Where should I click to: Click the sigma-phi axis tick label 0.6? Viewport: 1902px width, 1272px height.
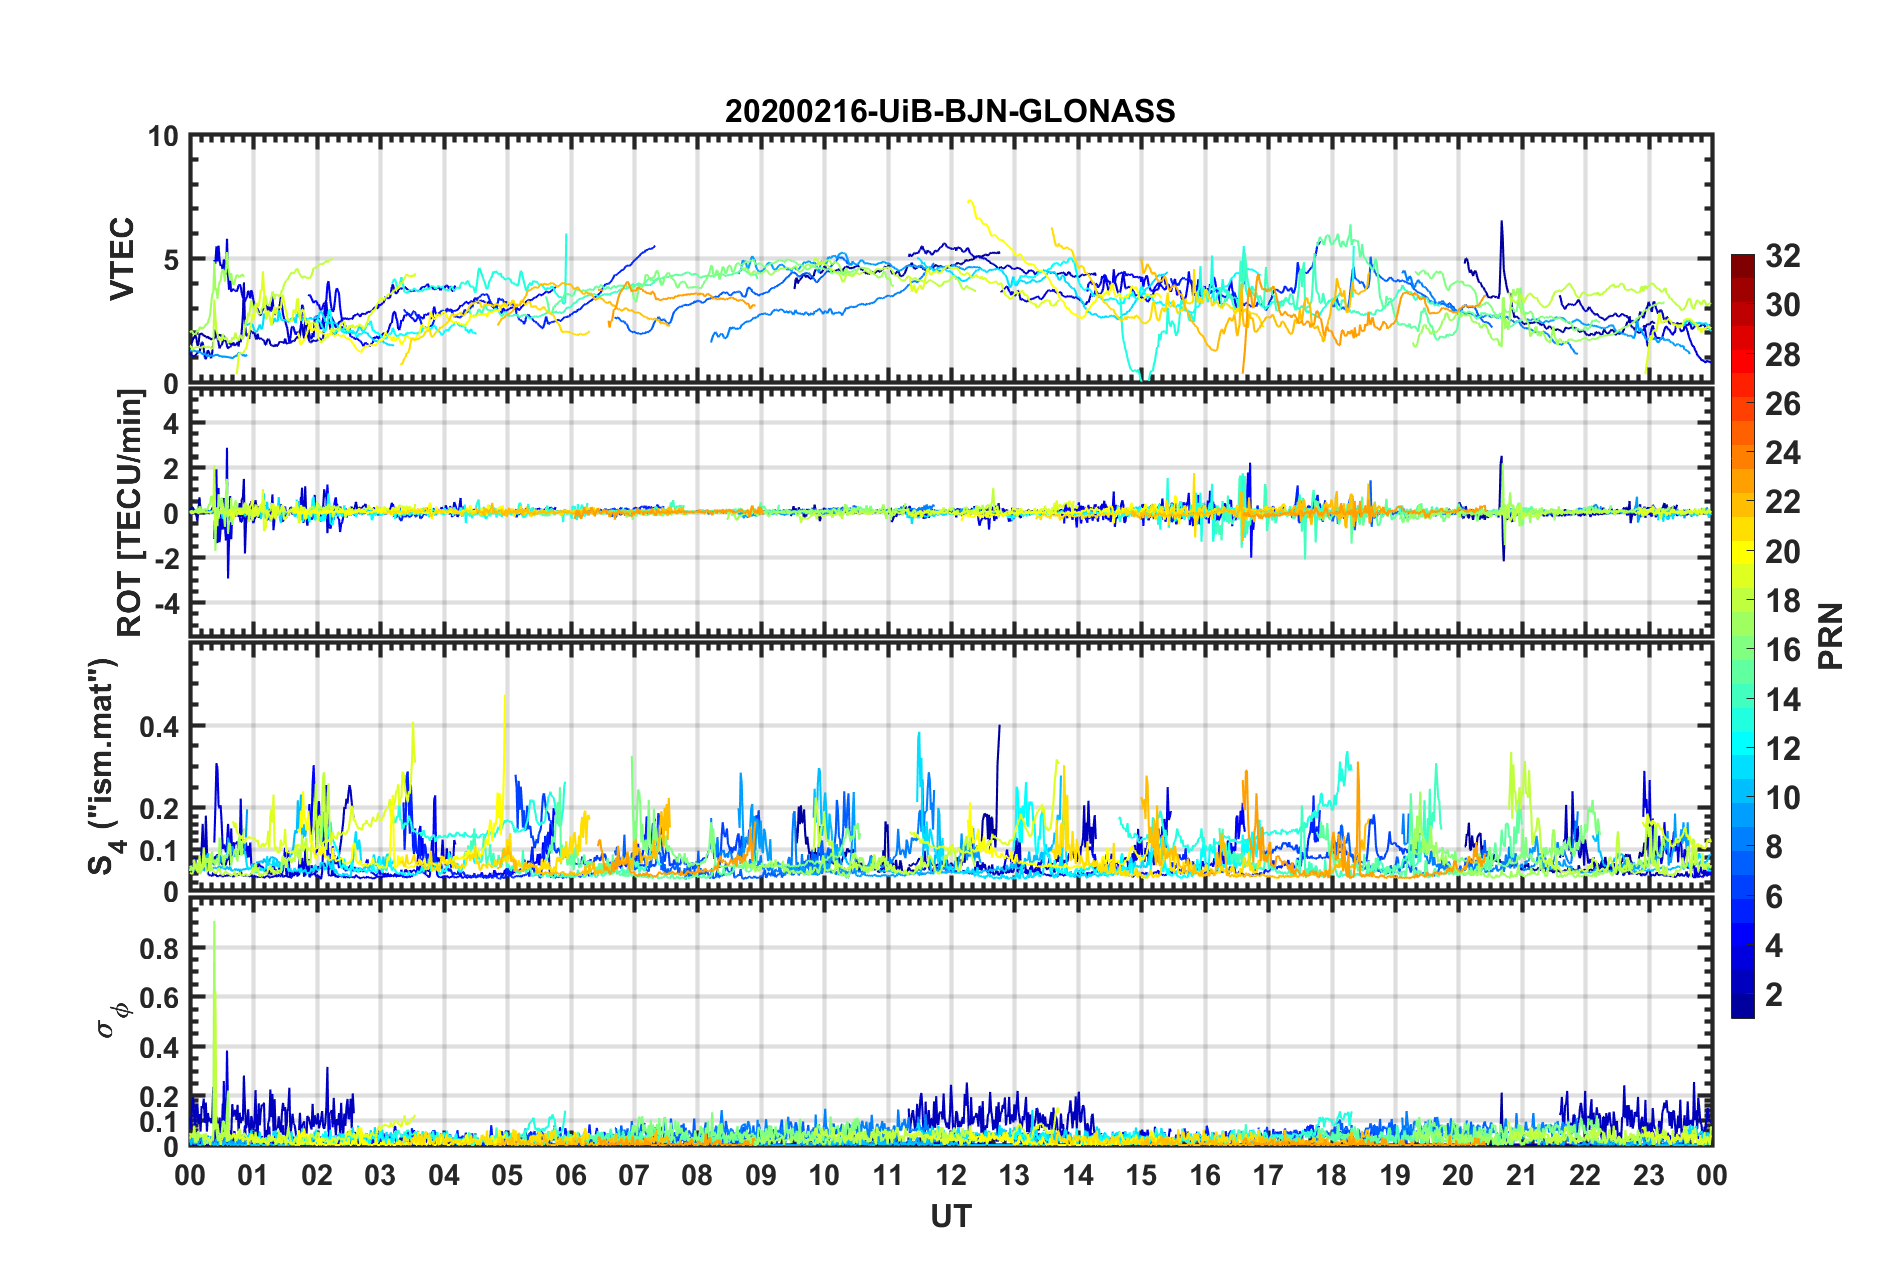159,998
